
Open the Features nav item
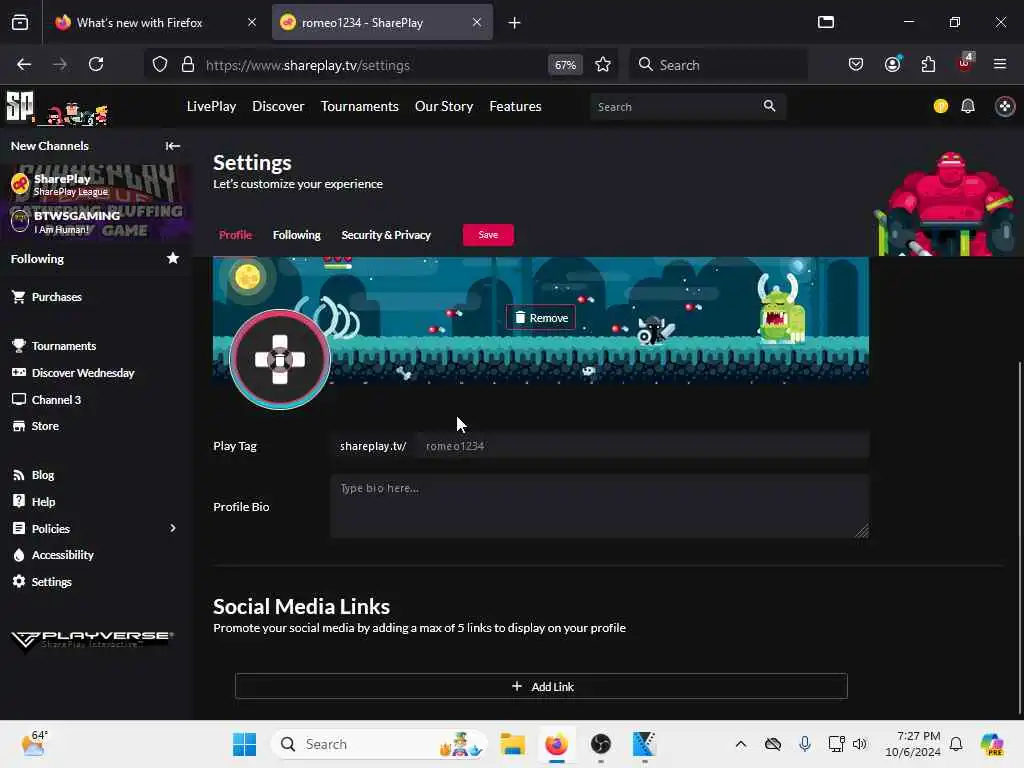pos(515,106)
